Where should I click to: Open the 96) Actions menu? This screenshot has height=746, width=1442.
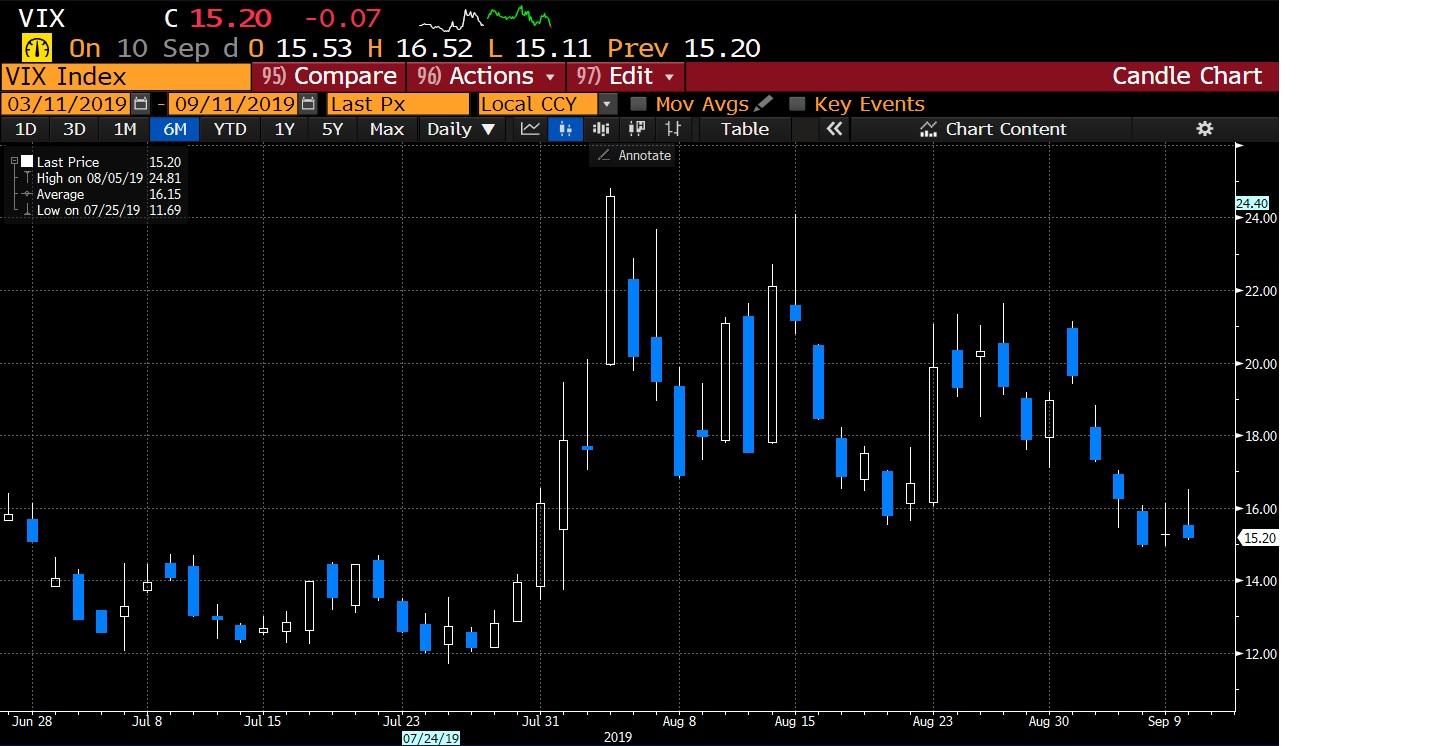486,76
